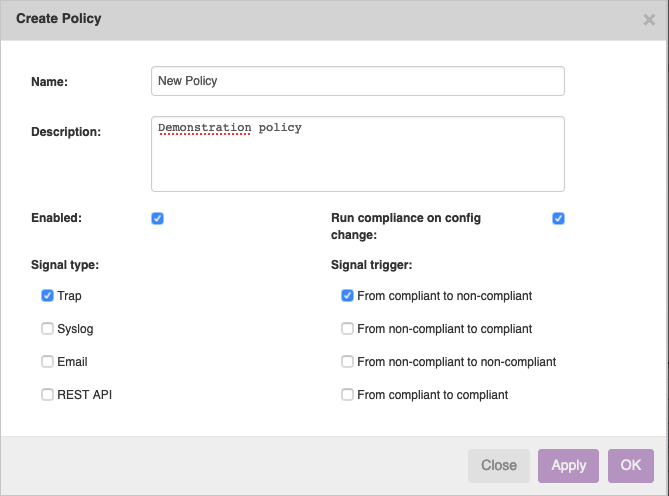
Task: Uncheck From compliant to non-compliant trigger
Action: [347, 296]
